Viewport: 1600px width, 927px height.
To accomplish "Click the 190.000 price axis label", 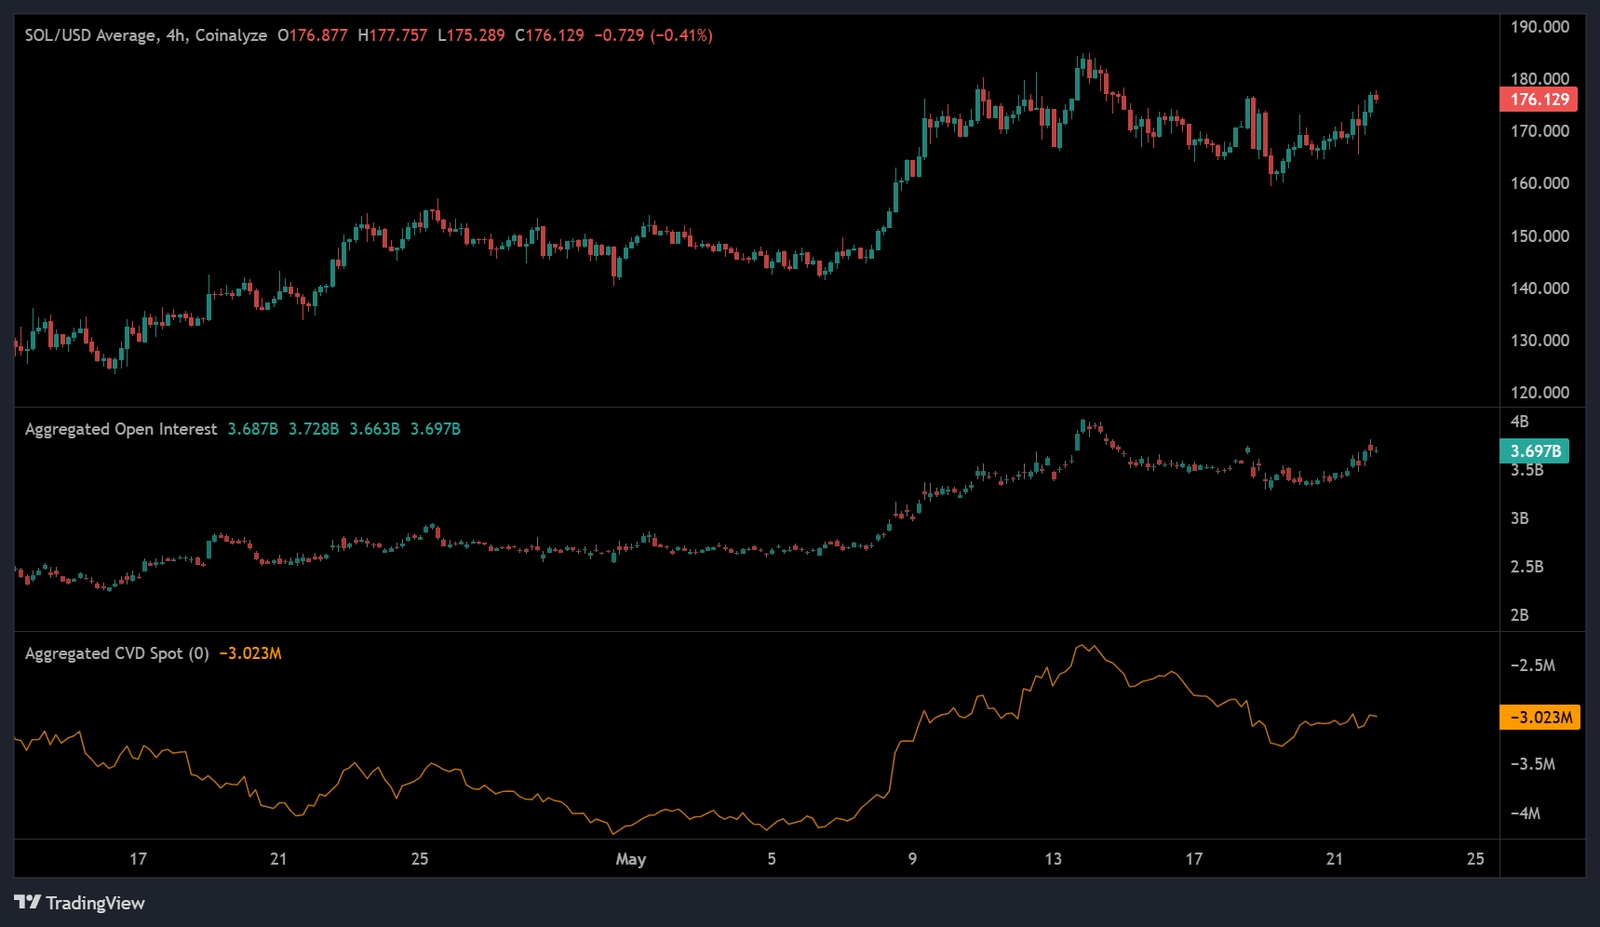I will point(1540,27).
